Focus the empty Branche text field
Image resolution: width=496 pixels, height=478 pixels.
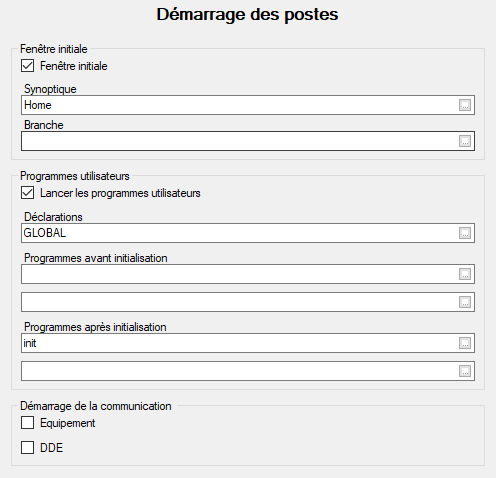pyautogui.click(x=248, y=141)
